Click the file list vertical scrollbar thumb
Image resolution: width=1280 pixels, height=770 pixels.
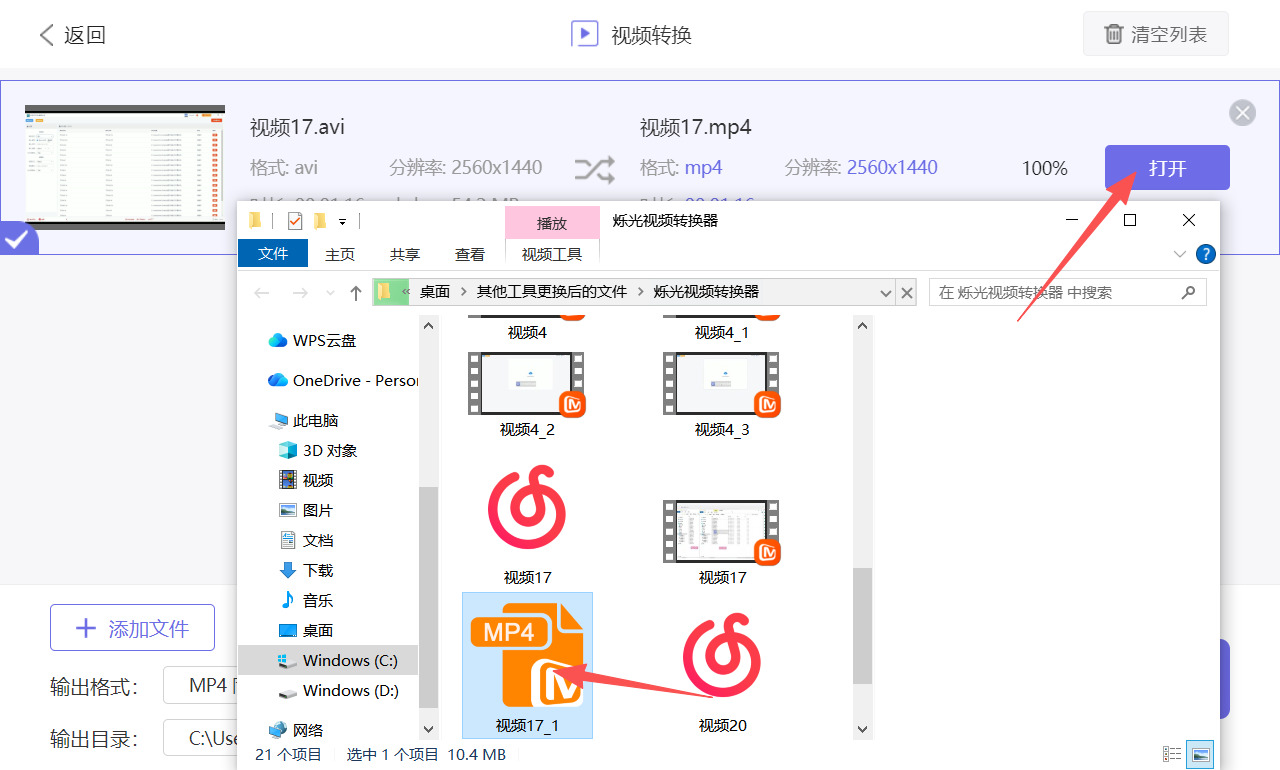pyautogui.click(x=862, y=627)
